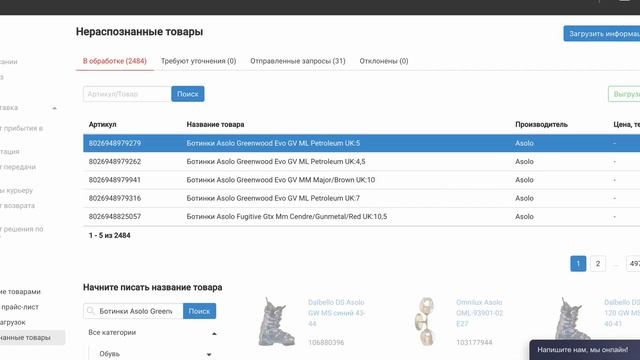Click 'Ботинки Asolo Greenwood Evo GV ML Petroleum UK:7'
640x360 pixels.
click(273, 198)
